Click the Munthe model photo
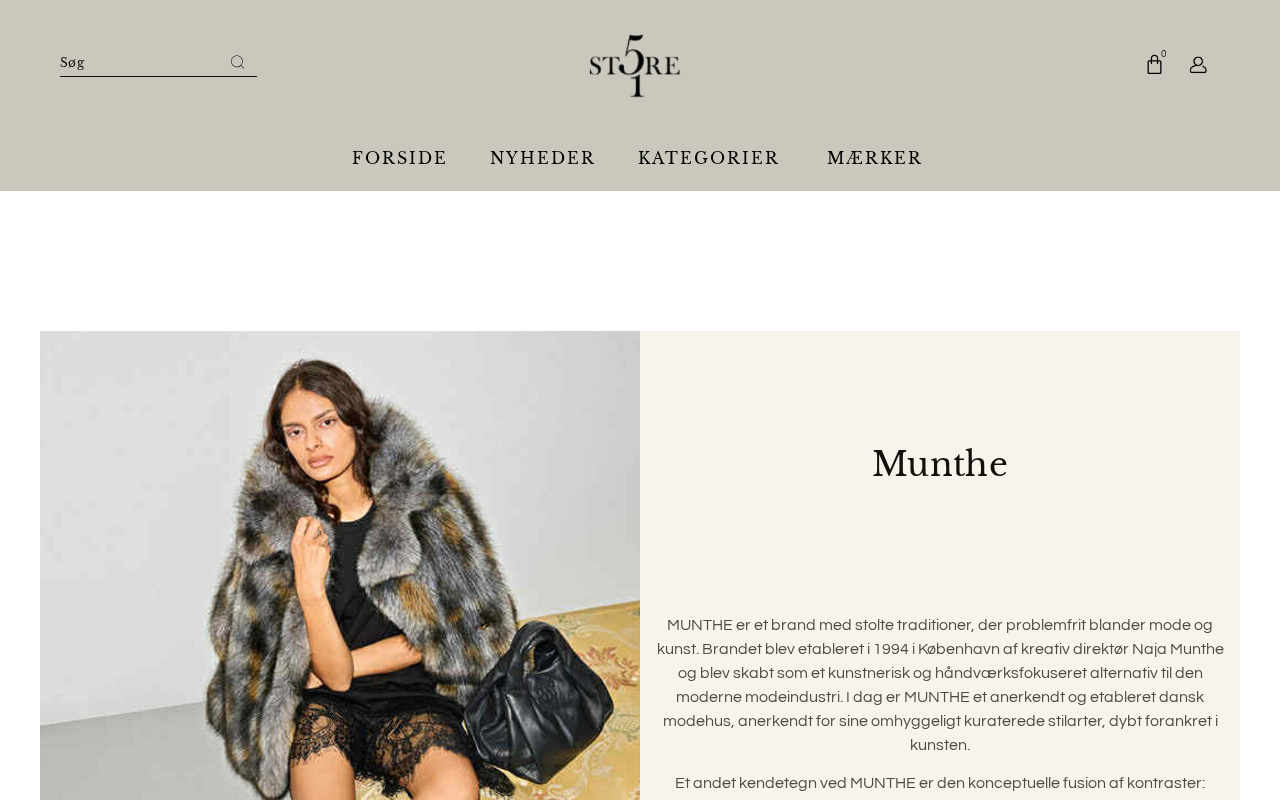 tap(340, 565)
